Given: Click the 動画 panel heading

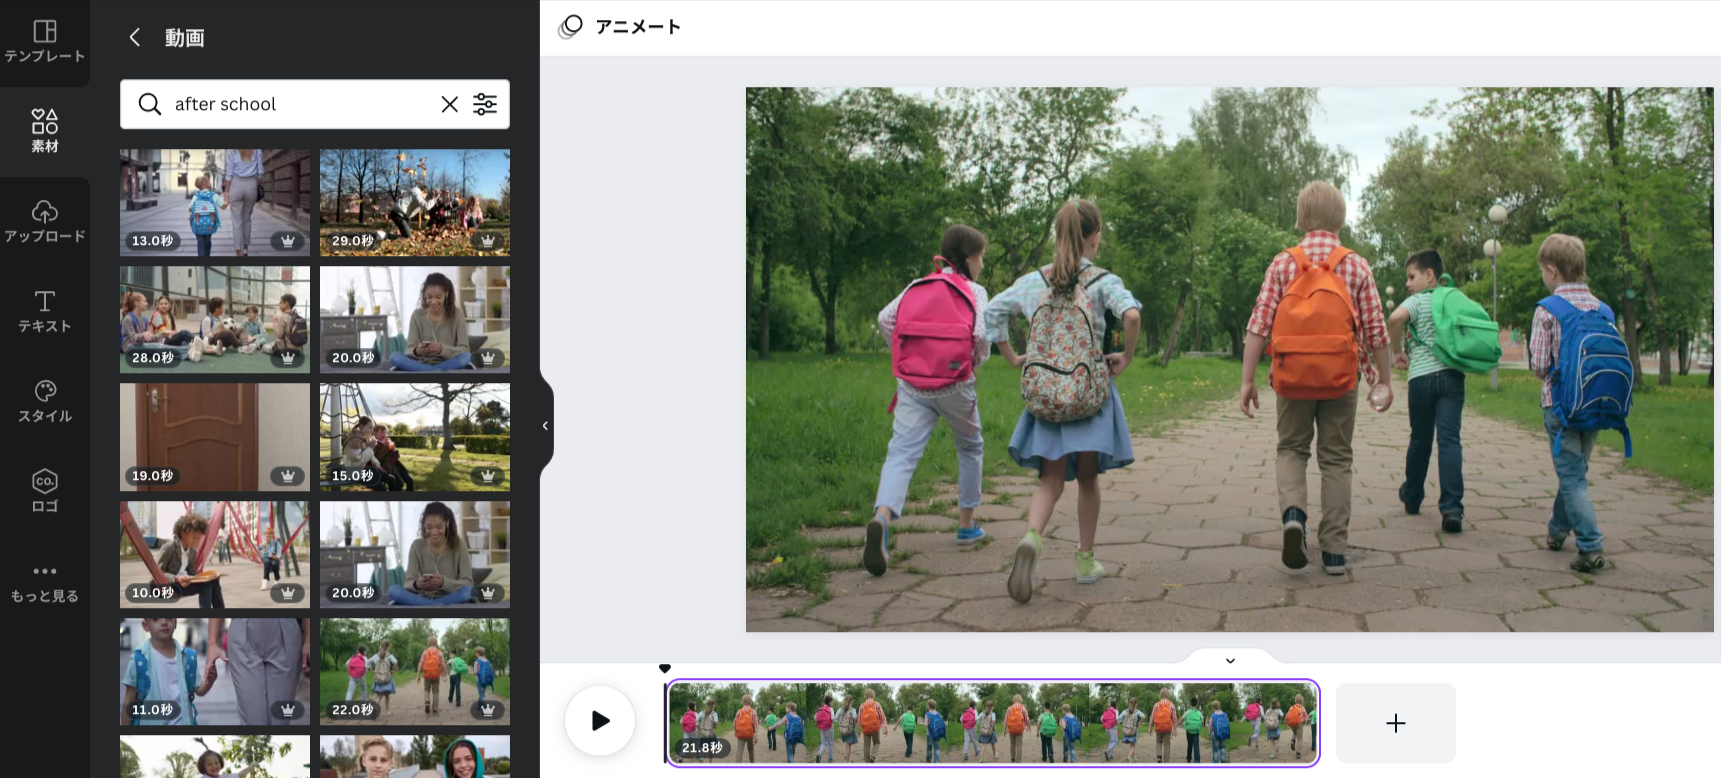Looking at the screenshot, I should [x=185, y=38].
